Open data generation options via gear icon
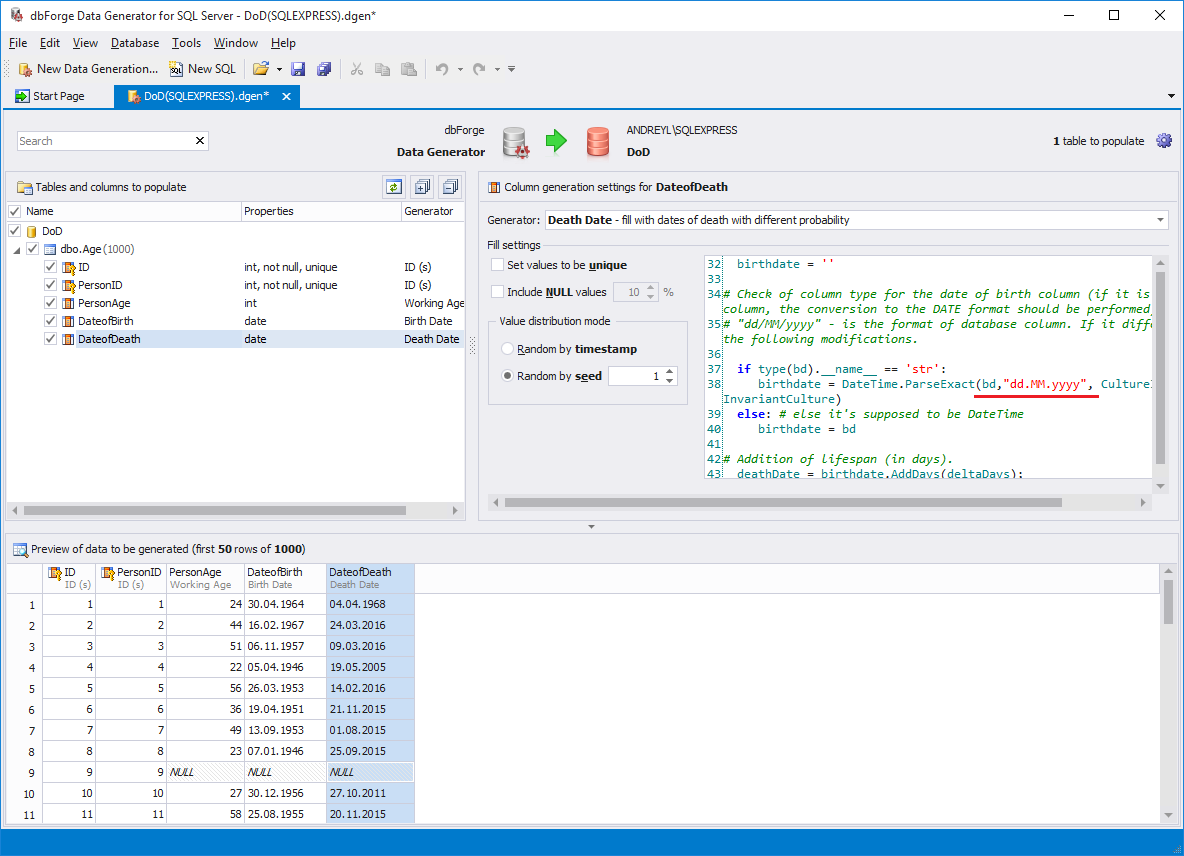Viewport: 1184px width, 856px height. coord(1164,140)
